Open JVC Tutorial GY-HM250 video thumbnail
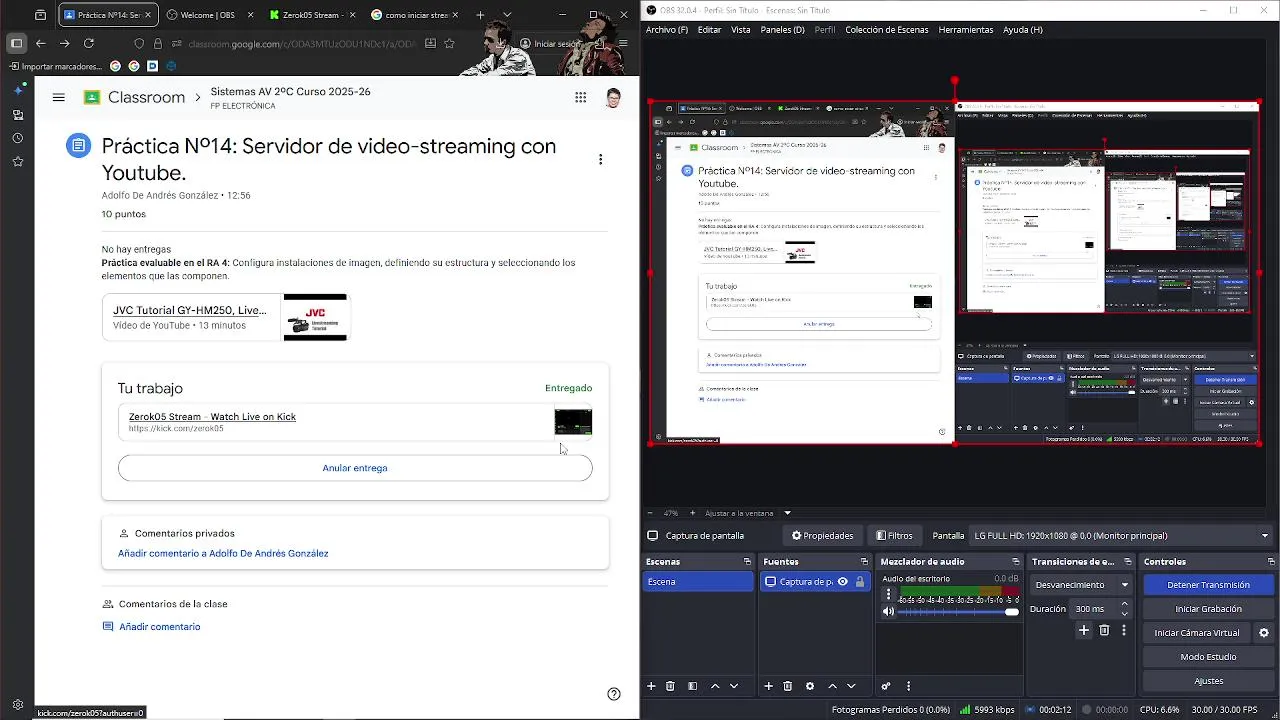1280x720 pixels. (315, 317)
